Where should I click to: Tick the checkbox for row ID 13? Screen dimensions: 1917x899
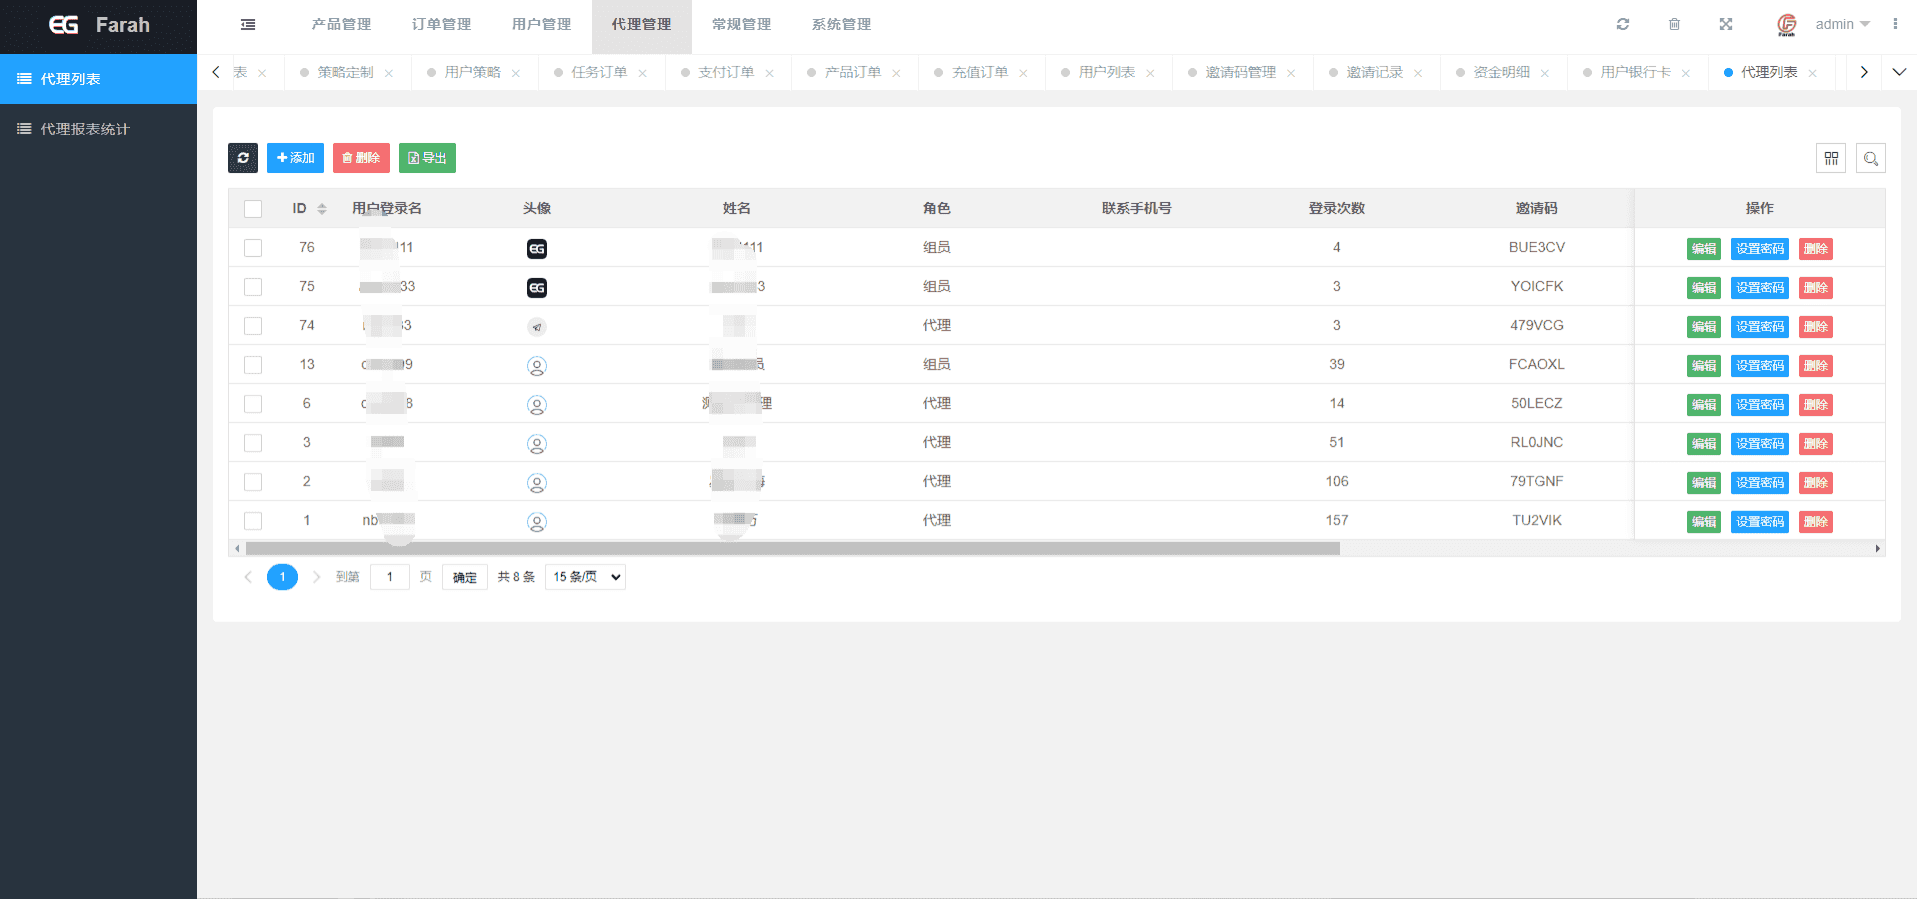[x=253, y=365]
